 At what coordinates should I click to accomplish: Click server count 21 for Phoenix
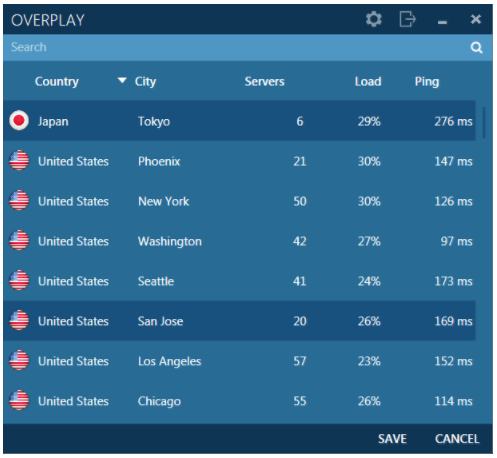click(300, 162)
